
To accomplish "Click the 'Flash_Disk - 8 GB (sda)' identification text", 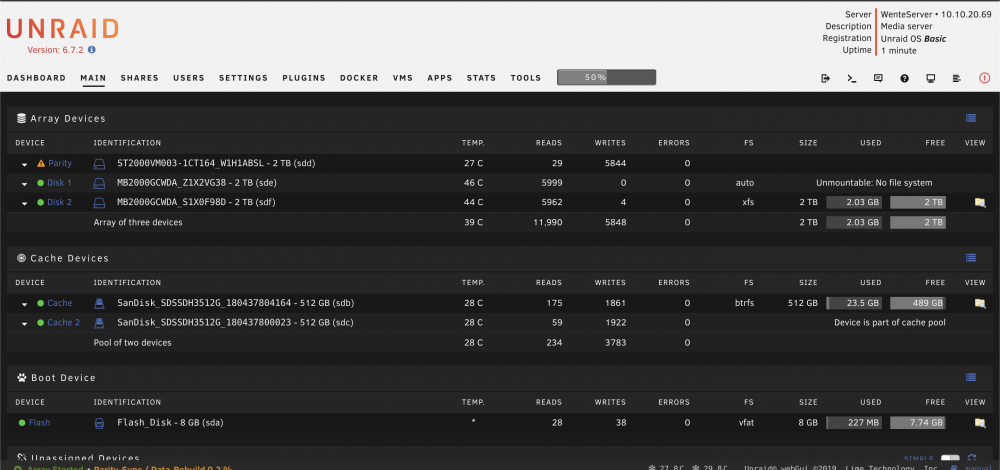I will point(170,423).
